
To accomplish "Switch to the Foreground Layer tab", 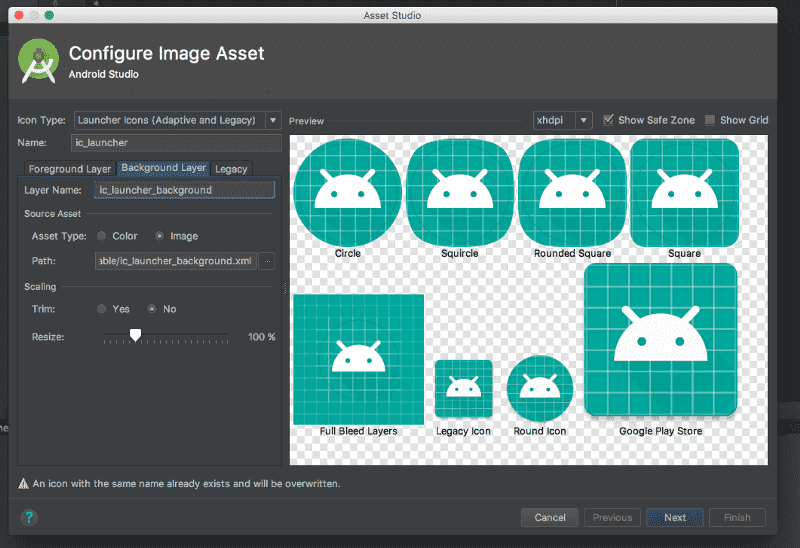I will (70, 169).
